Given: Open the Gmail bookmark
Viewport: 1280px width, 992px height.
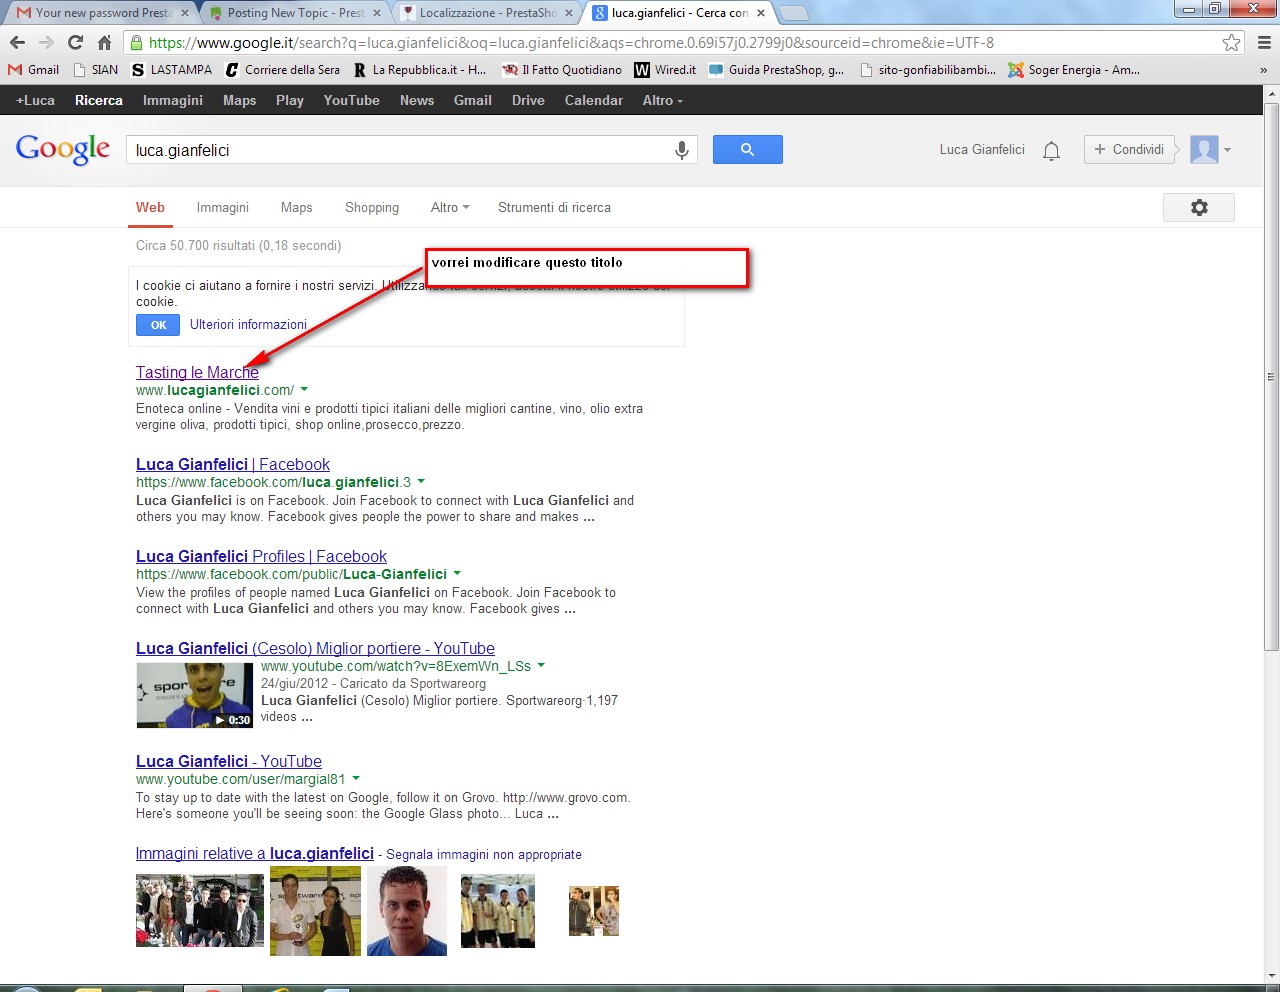Looking at the screenshot, I should coord(34,70).
